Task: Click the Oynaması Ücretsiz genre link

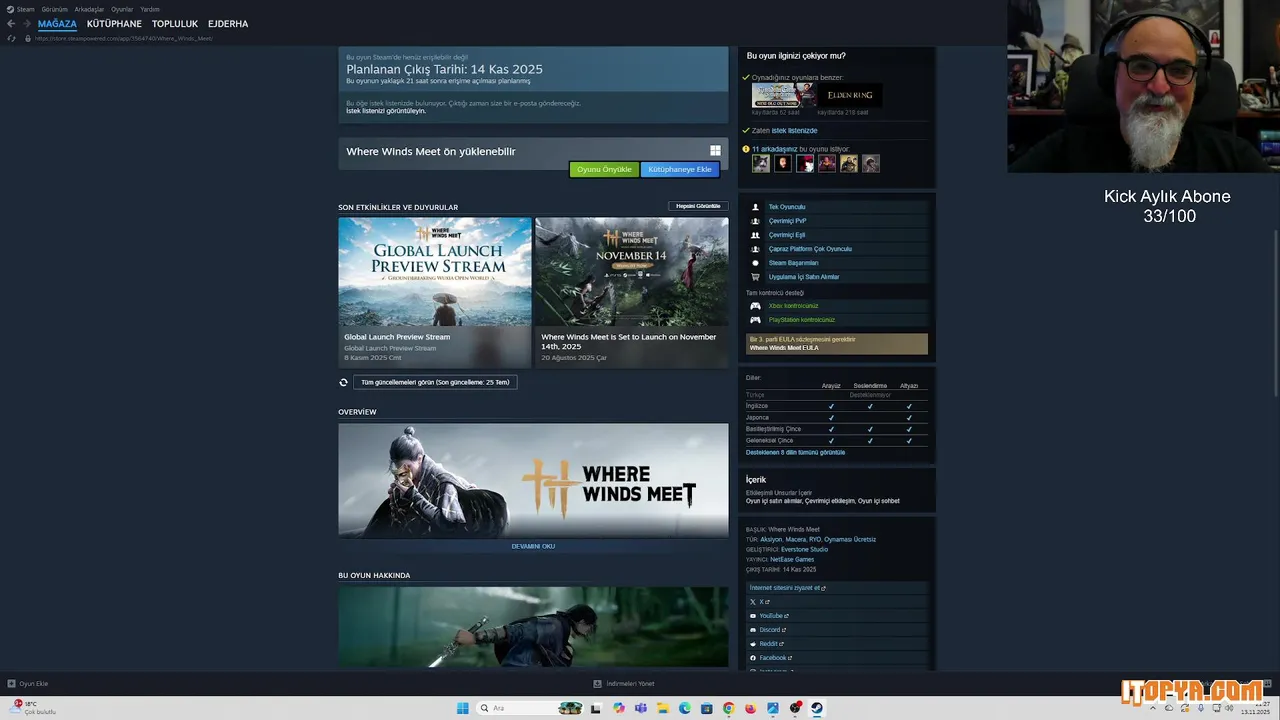Action: 850,539
